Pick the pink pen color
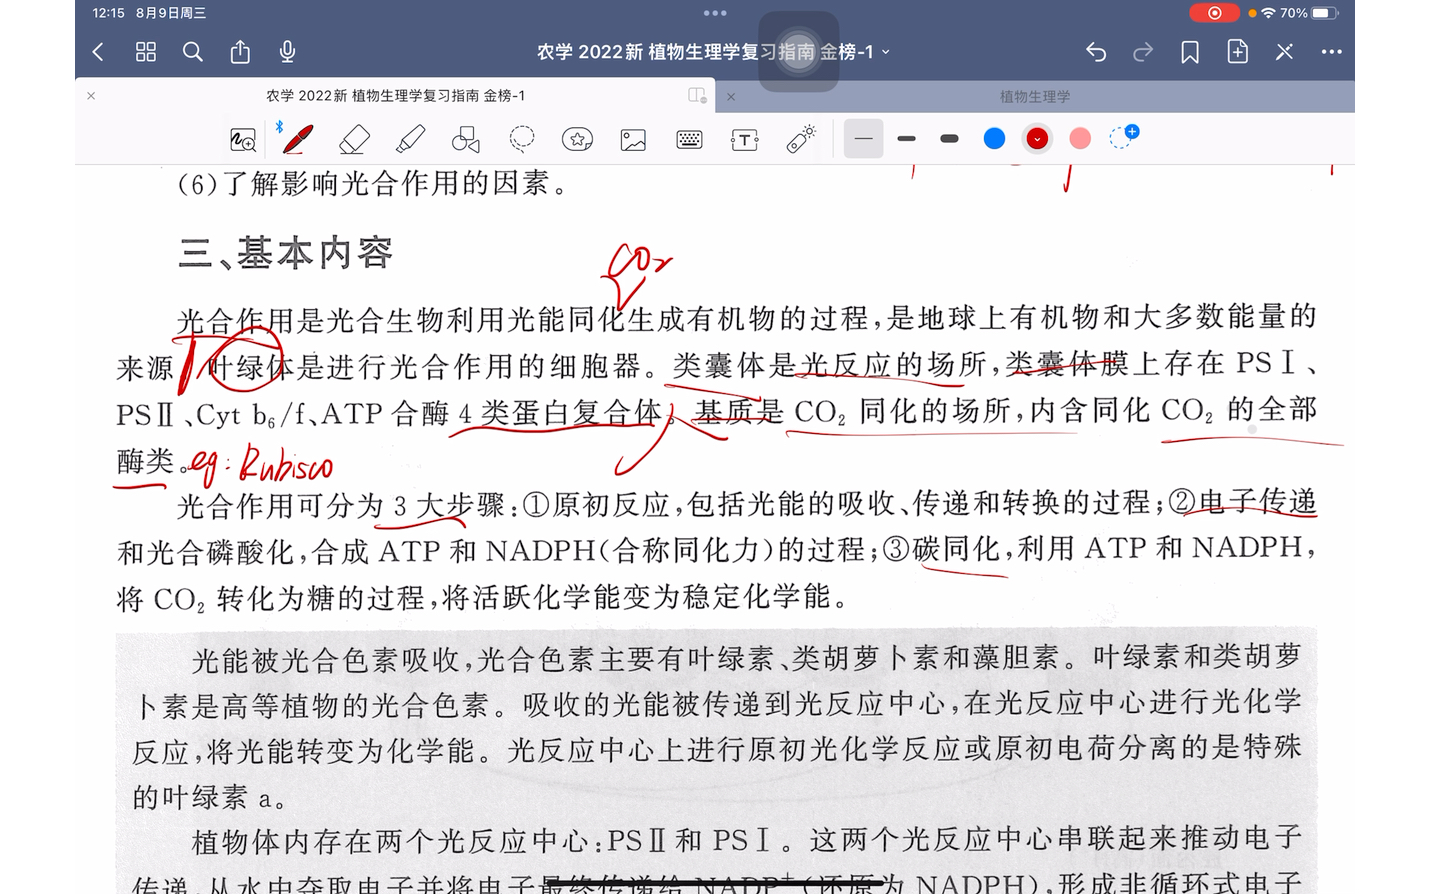The height and width of the screenshot is (894, 1430). [1080, 139]
